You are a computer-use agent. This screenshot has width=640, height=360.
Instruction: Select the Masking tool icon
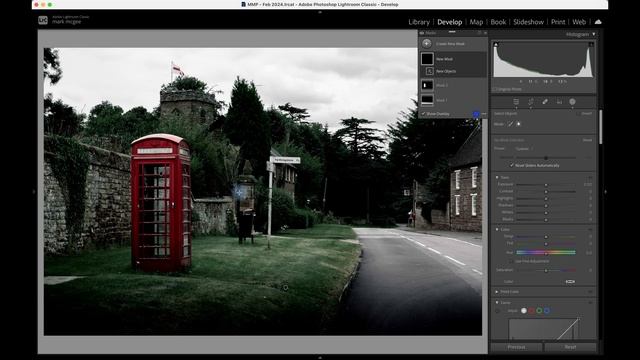click(572, 102)
